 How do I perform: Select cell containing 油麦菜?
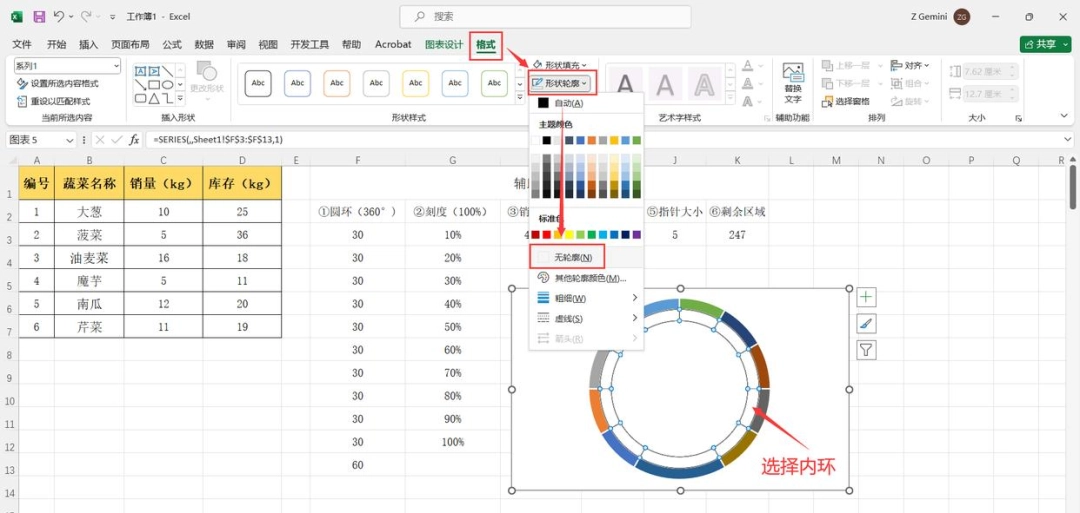point(90,258)
